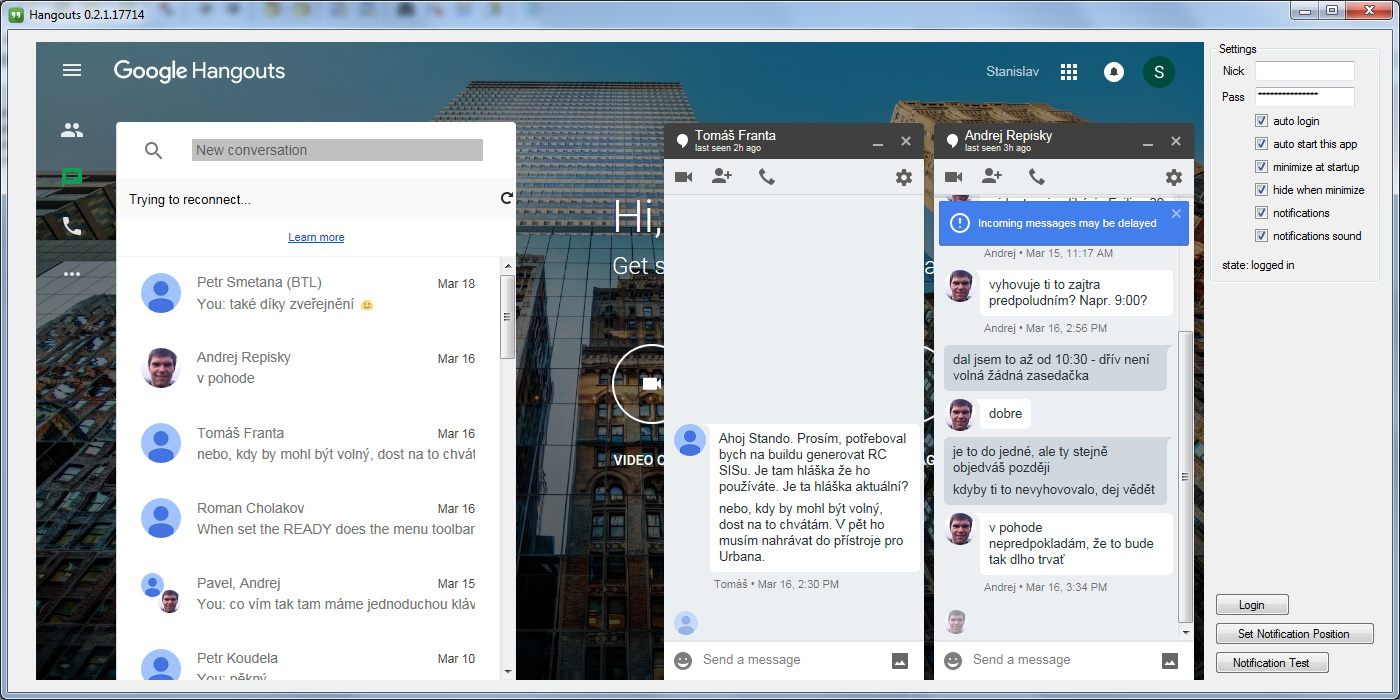Click the New conversation search field

click(x=337, y=150)
